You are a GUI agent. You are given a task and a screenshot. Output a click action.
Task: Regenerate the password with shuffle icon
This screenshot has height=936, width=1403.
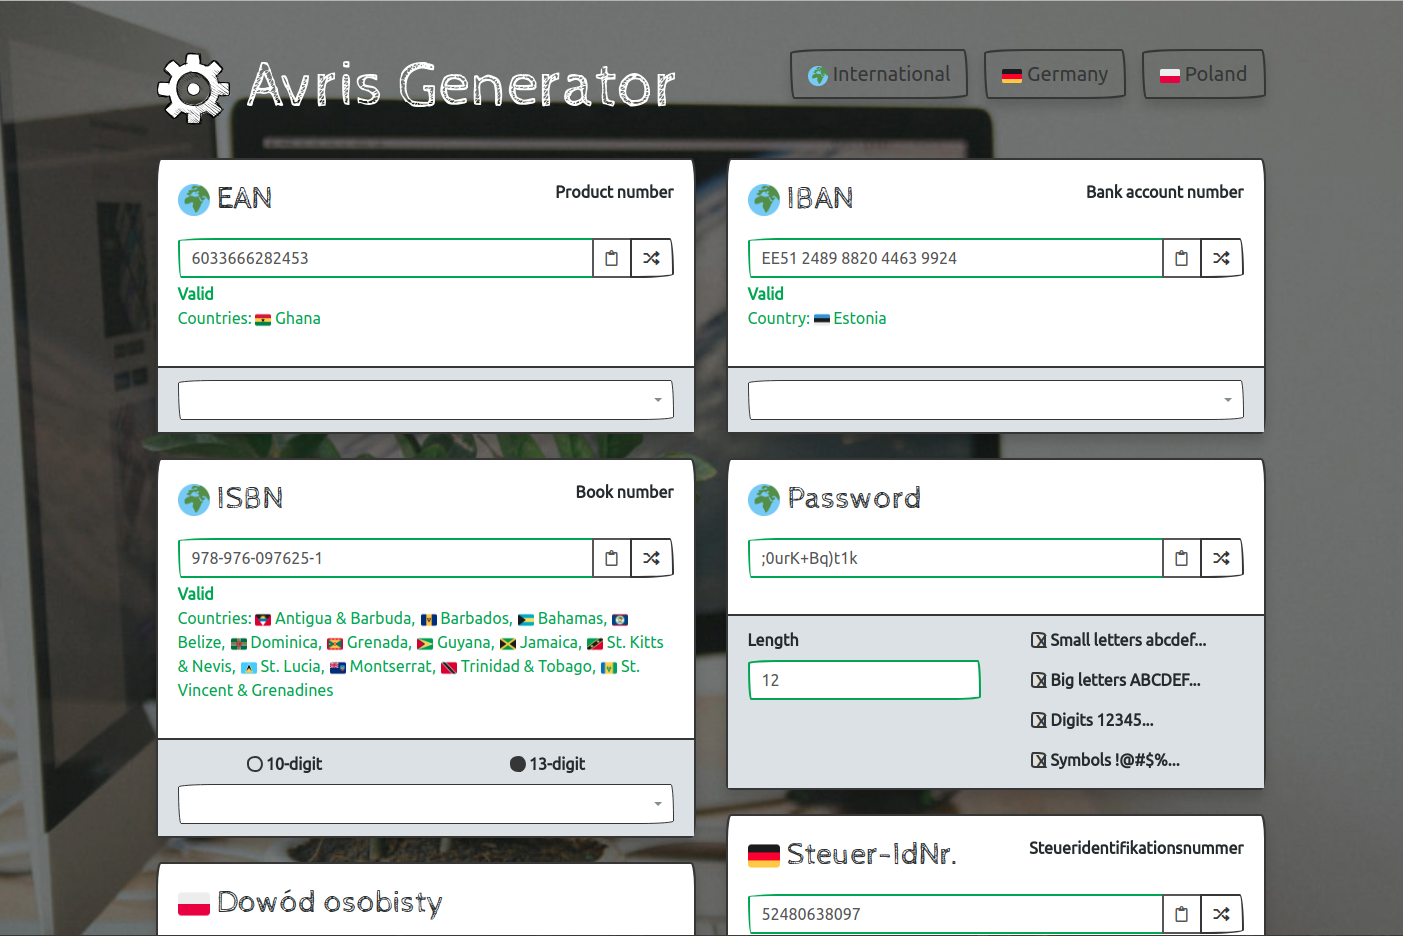1222,558
